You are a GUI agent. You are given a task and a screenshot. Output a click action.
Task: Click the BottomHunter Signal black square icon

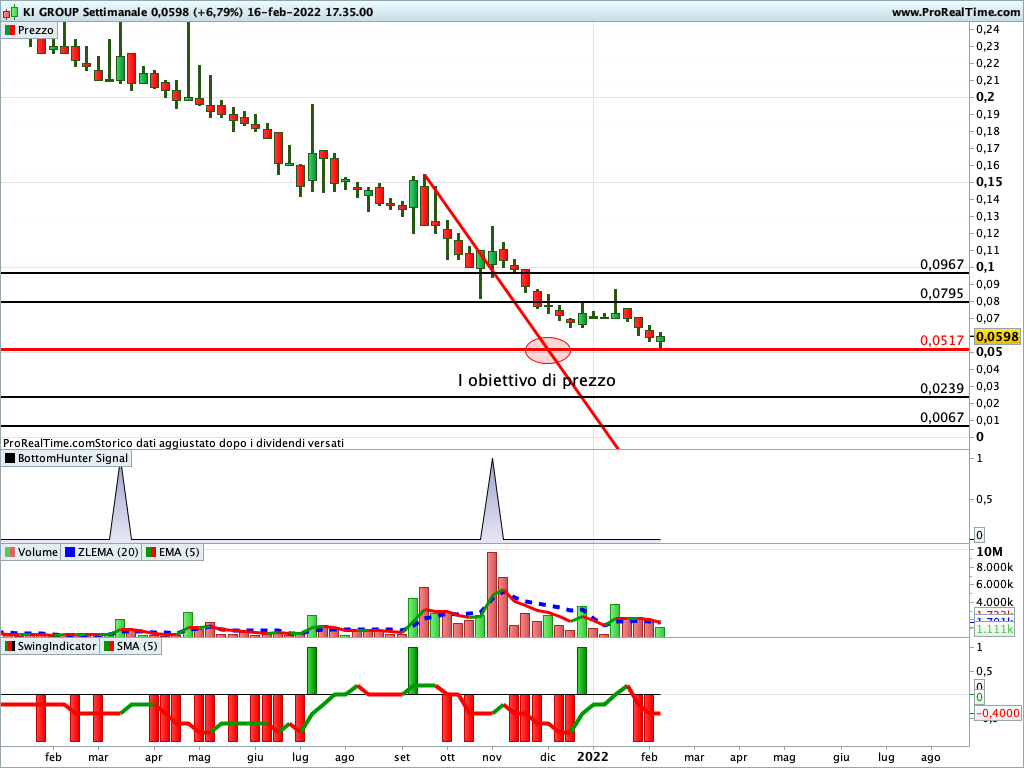[10, 458]
